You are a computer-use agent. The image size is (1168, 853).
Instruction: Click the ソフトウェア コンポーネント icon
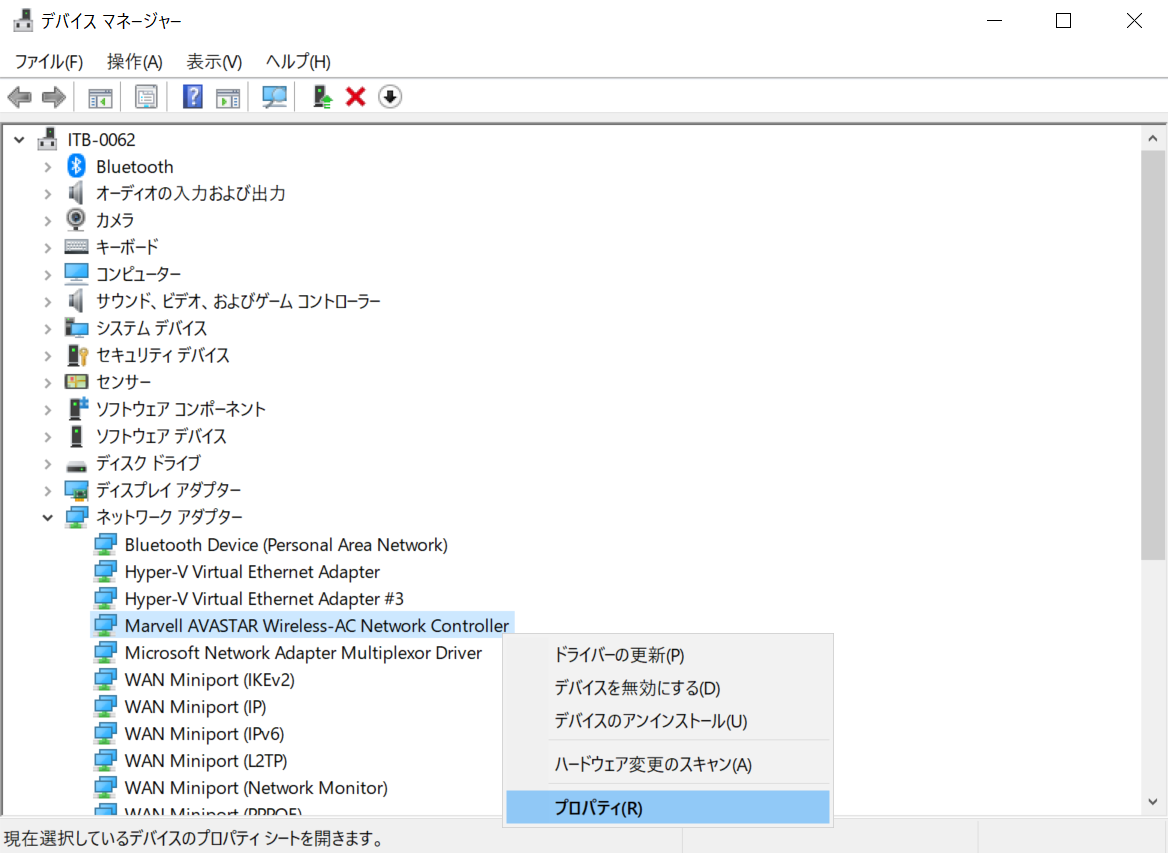[x=77, y=408]
